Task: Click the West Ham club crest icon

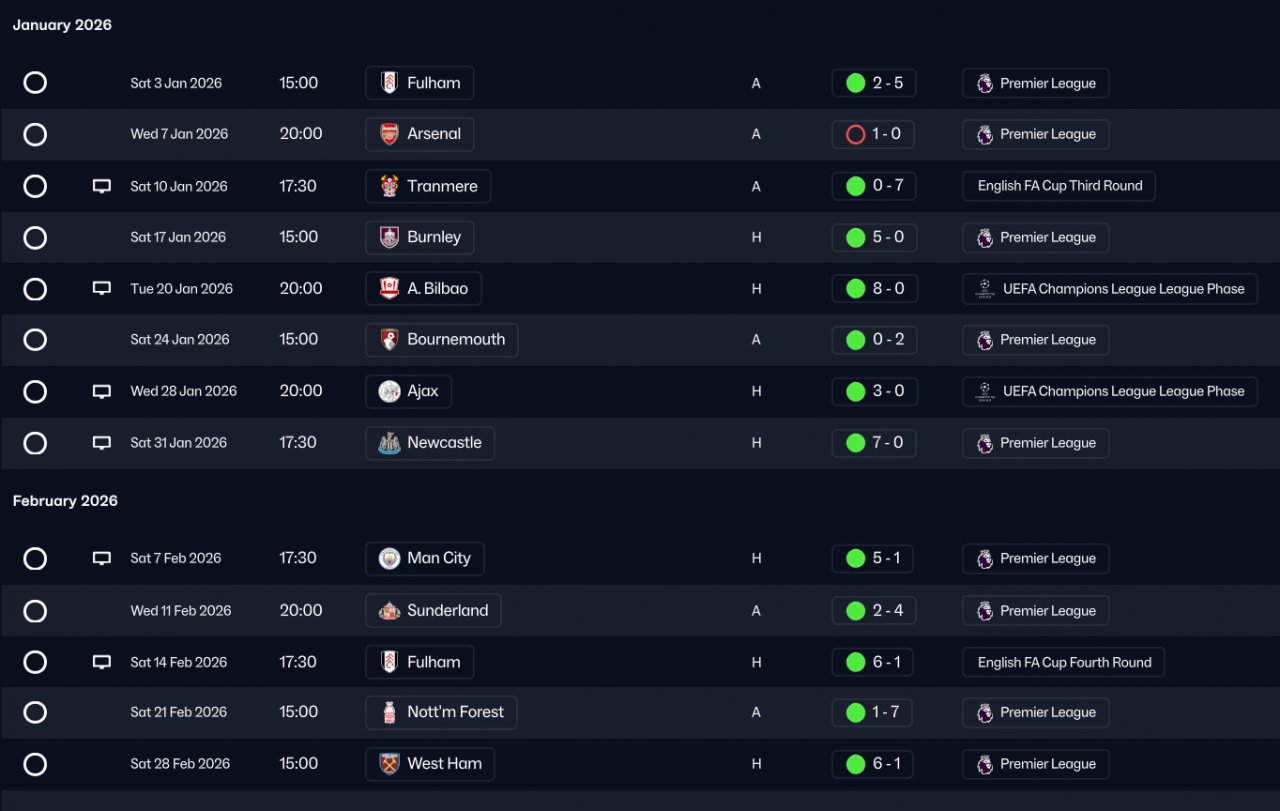Action: click(x=389, y=764)
